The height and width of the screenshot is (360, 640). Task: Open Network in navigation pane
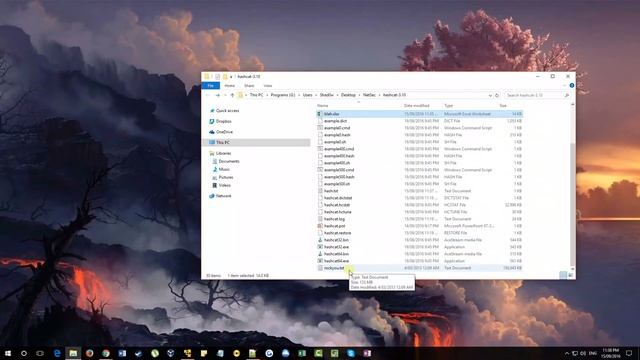(x=220, y=196)
